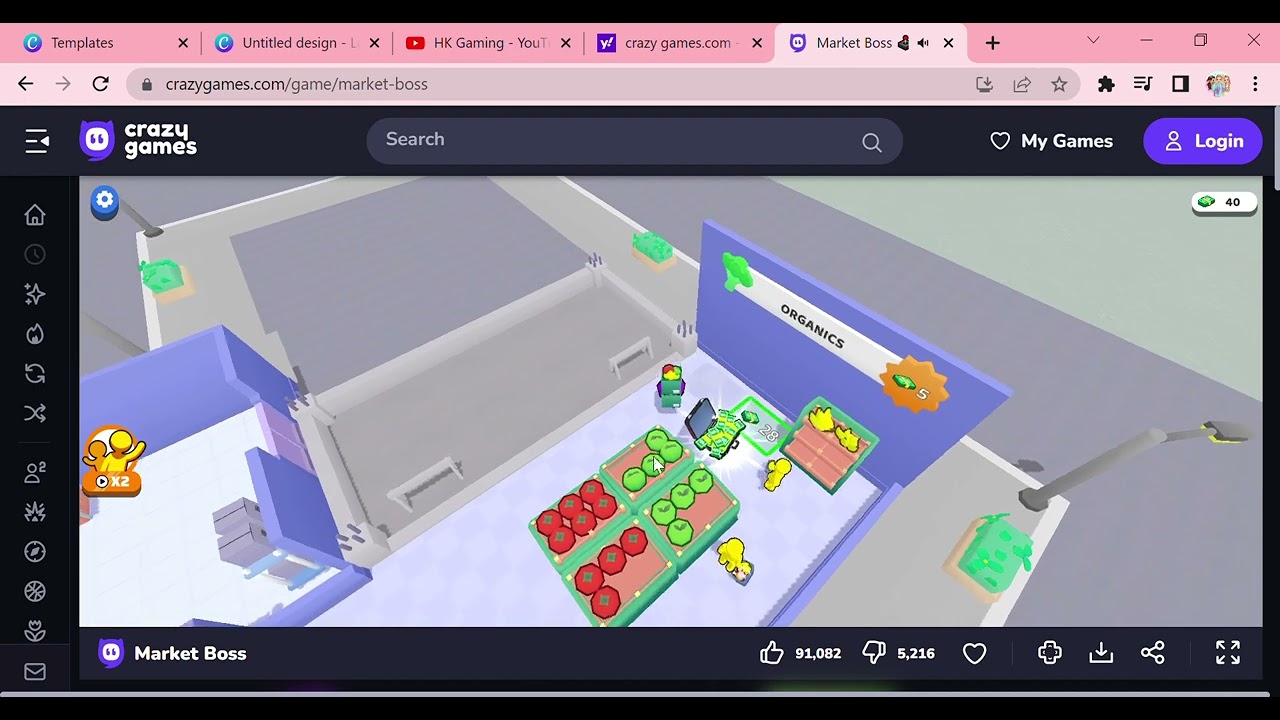Add Market Boss to favorites heart
Viewport: 1280px width, 720px height.
point(974,653)
